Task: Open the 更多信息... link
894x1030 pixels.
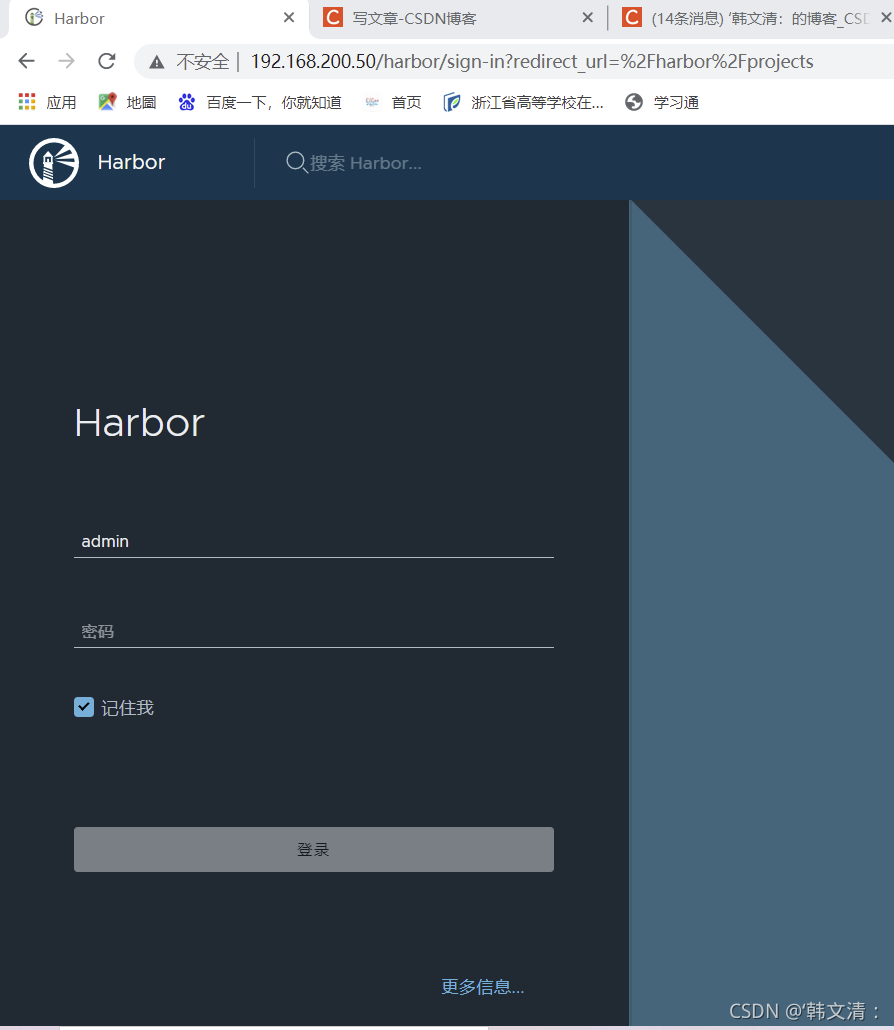Action: tap(483, 987)
